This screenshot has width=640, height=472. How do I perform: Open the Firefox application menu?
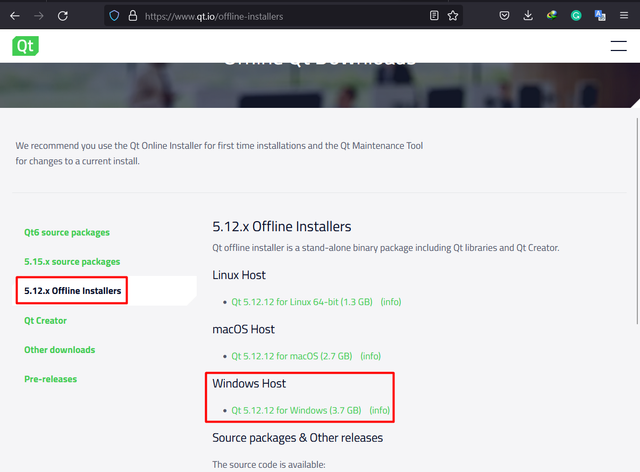click(624, 16)
